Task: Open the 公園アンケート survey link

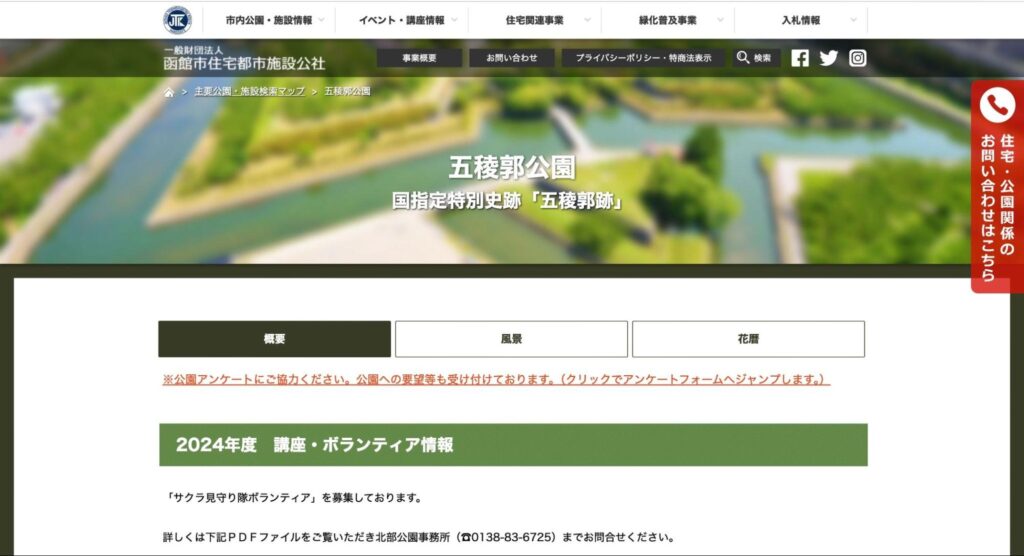Action: click(496, 379)
